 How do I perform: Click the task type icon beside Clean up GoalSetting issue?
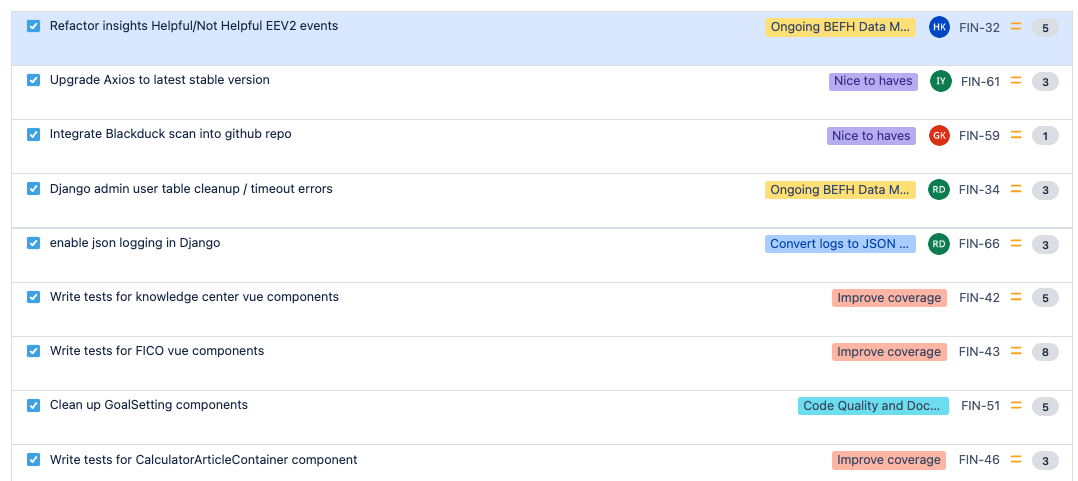33,405
